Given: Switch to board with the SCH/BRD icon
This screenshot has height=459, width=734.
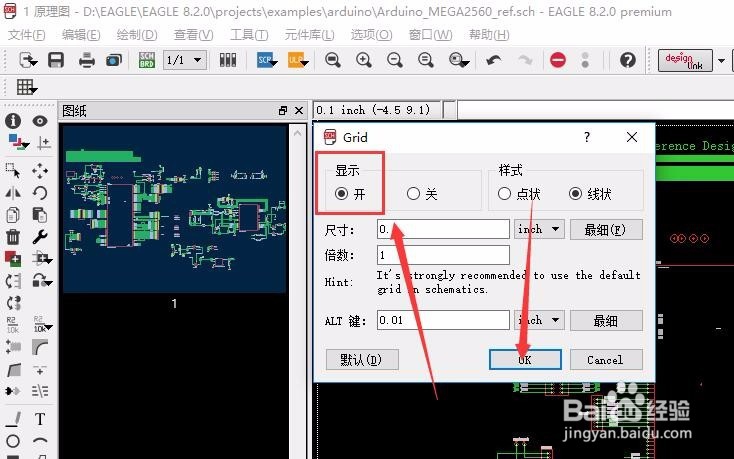Looking at the screenshot, I should (x=147, y=60).
